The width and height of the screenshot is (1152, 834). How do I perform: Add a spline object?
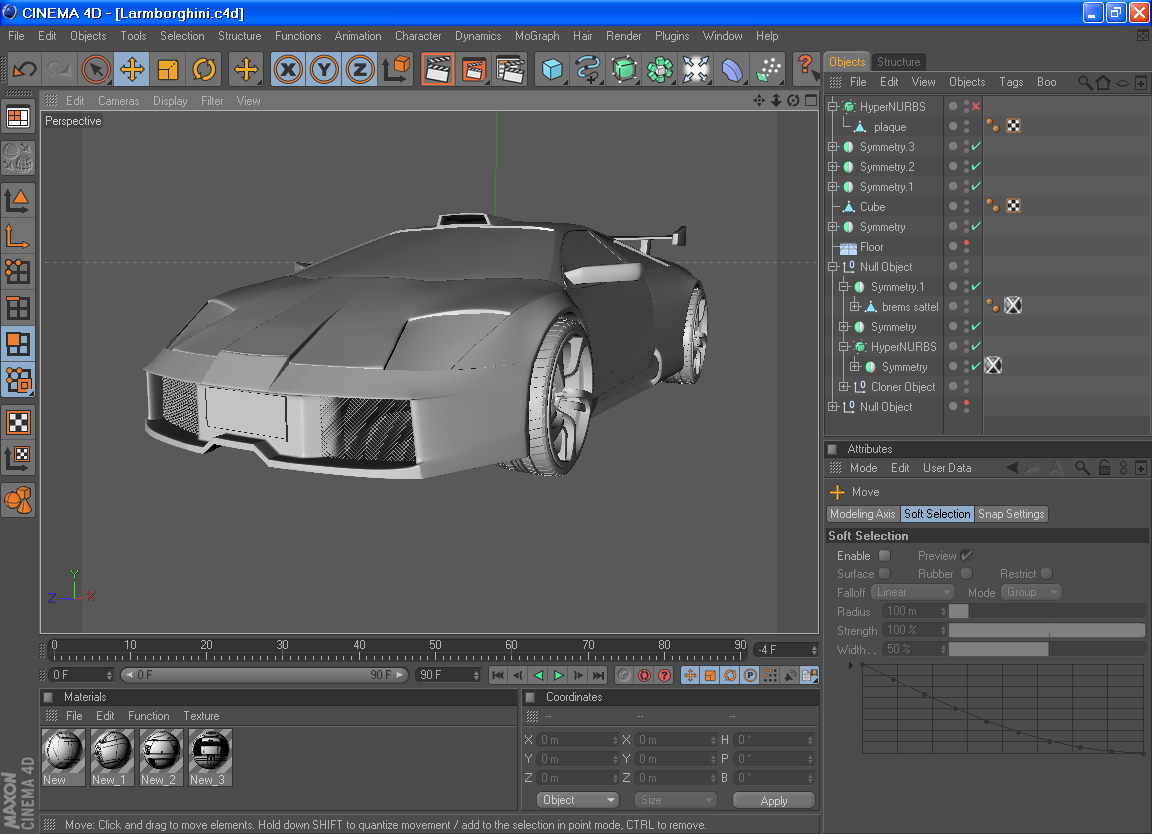[588, 70]
